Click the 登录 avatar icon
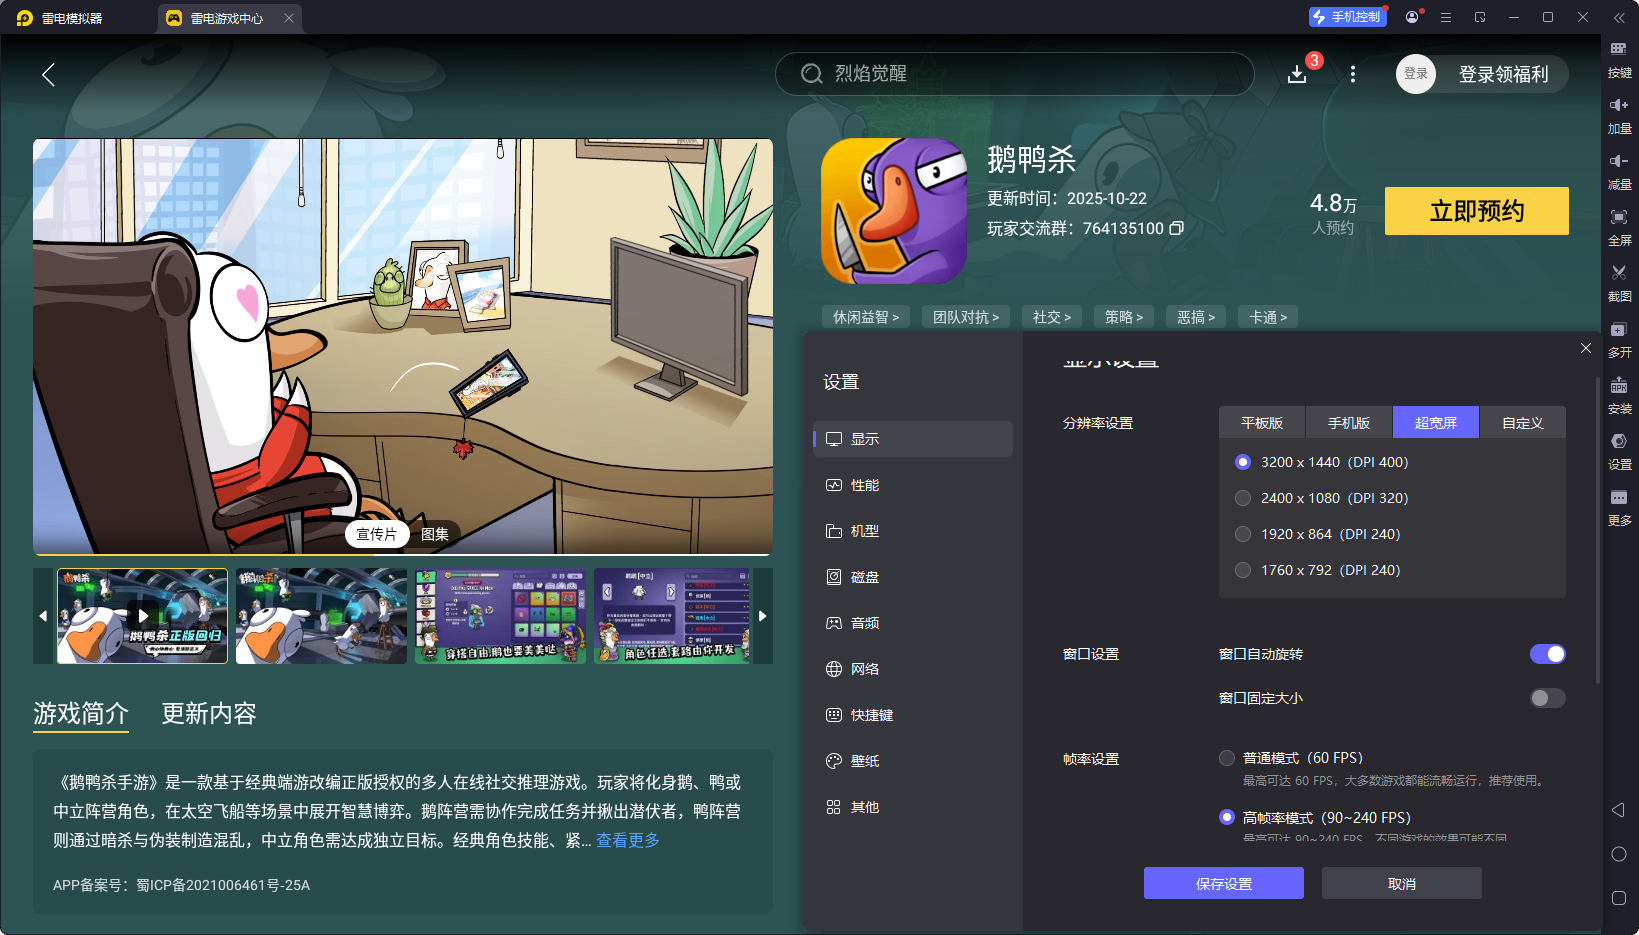The image size is (1639, 935). coord(1416,74)
